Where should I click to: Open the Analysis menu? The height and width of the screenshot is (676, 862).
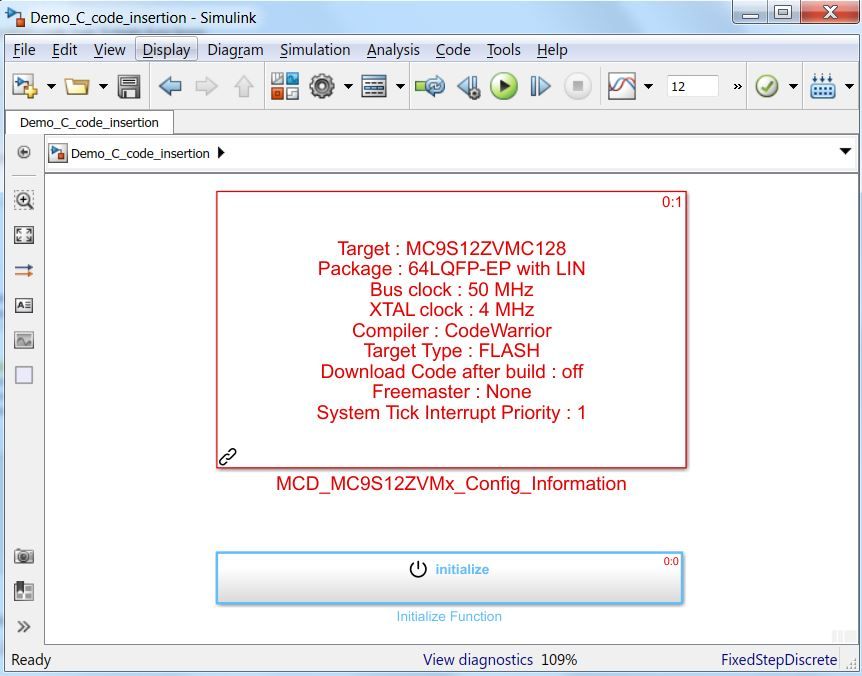click(393, 50)
